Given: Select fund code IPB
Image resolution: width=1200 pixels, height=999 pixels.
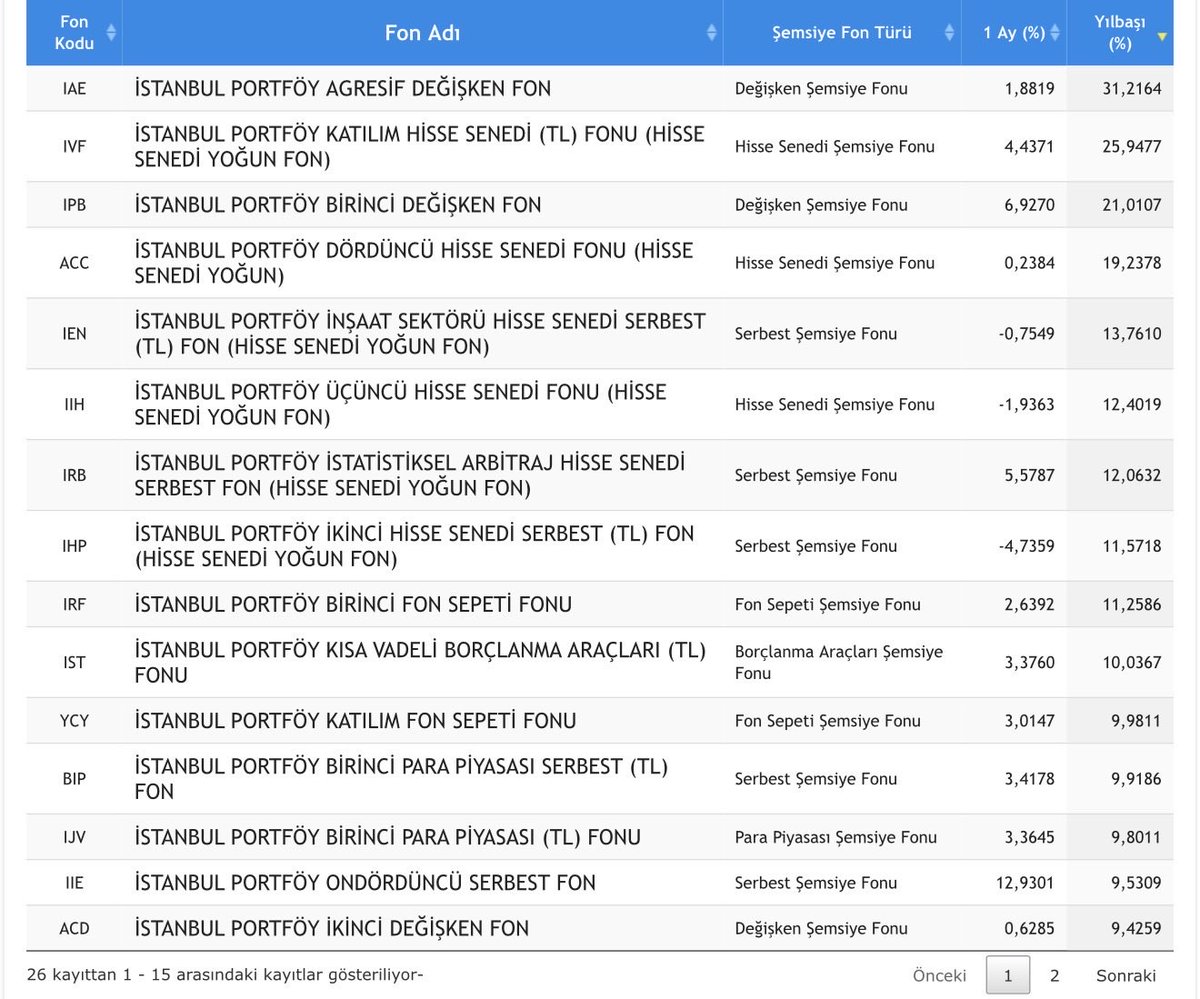Looking at the screenshot, I should point(74,205).
